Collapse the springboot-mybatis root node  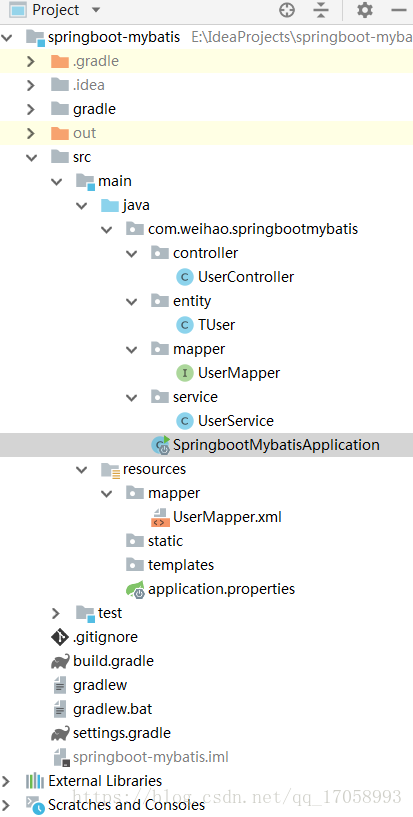(x=6, y=38)
